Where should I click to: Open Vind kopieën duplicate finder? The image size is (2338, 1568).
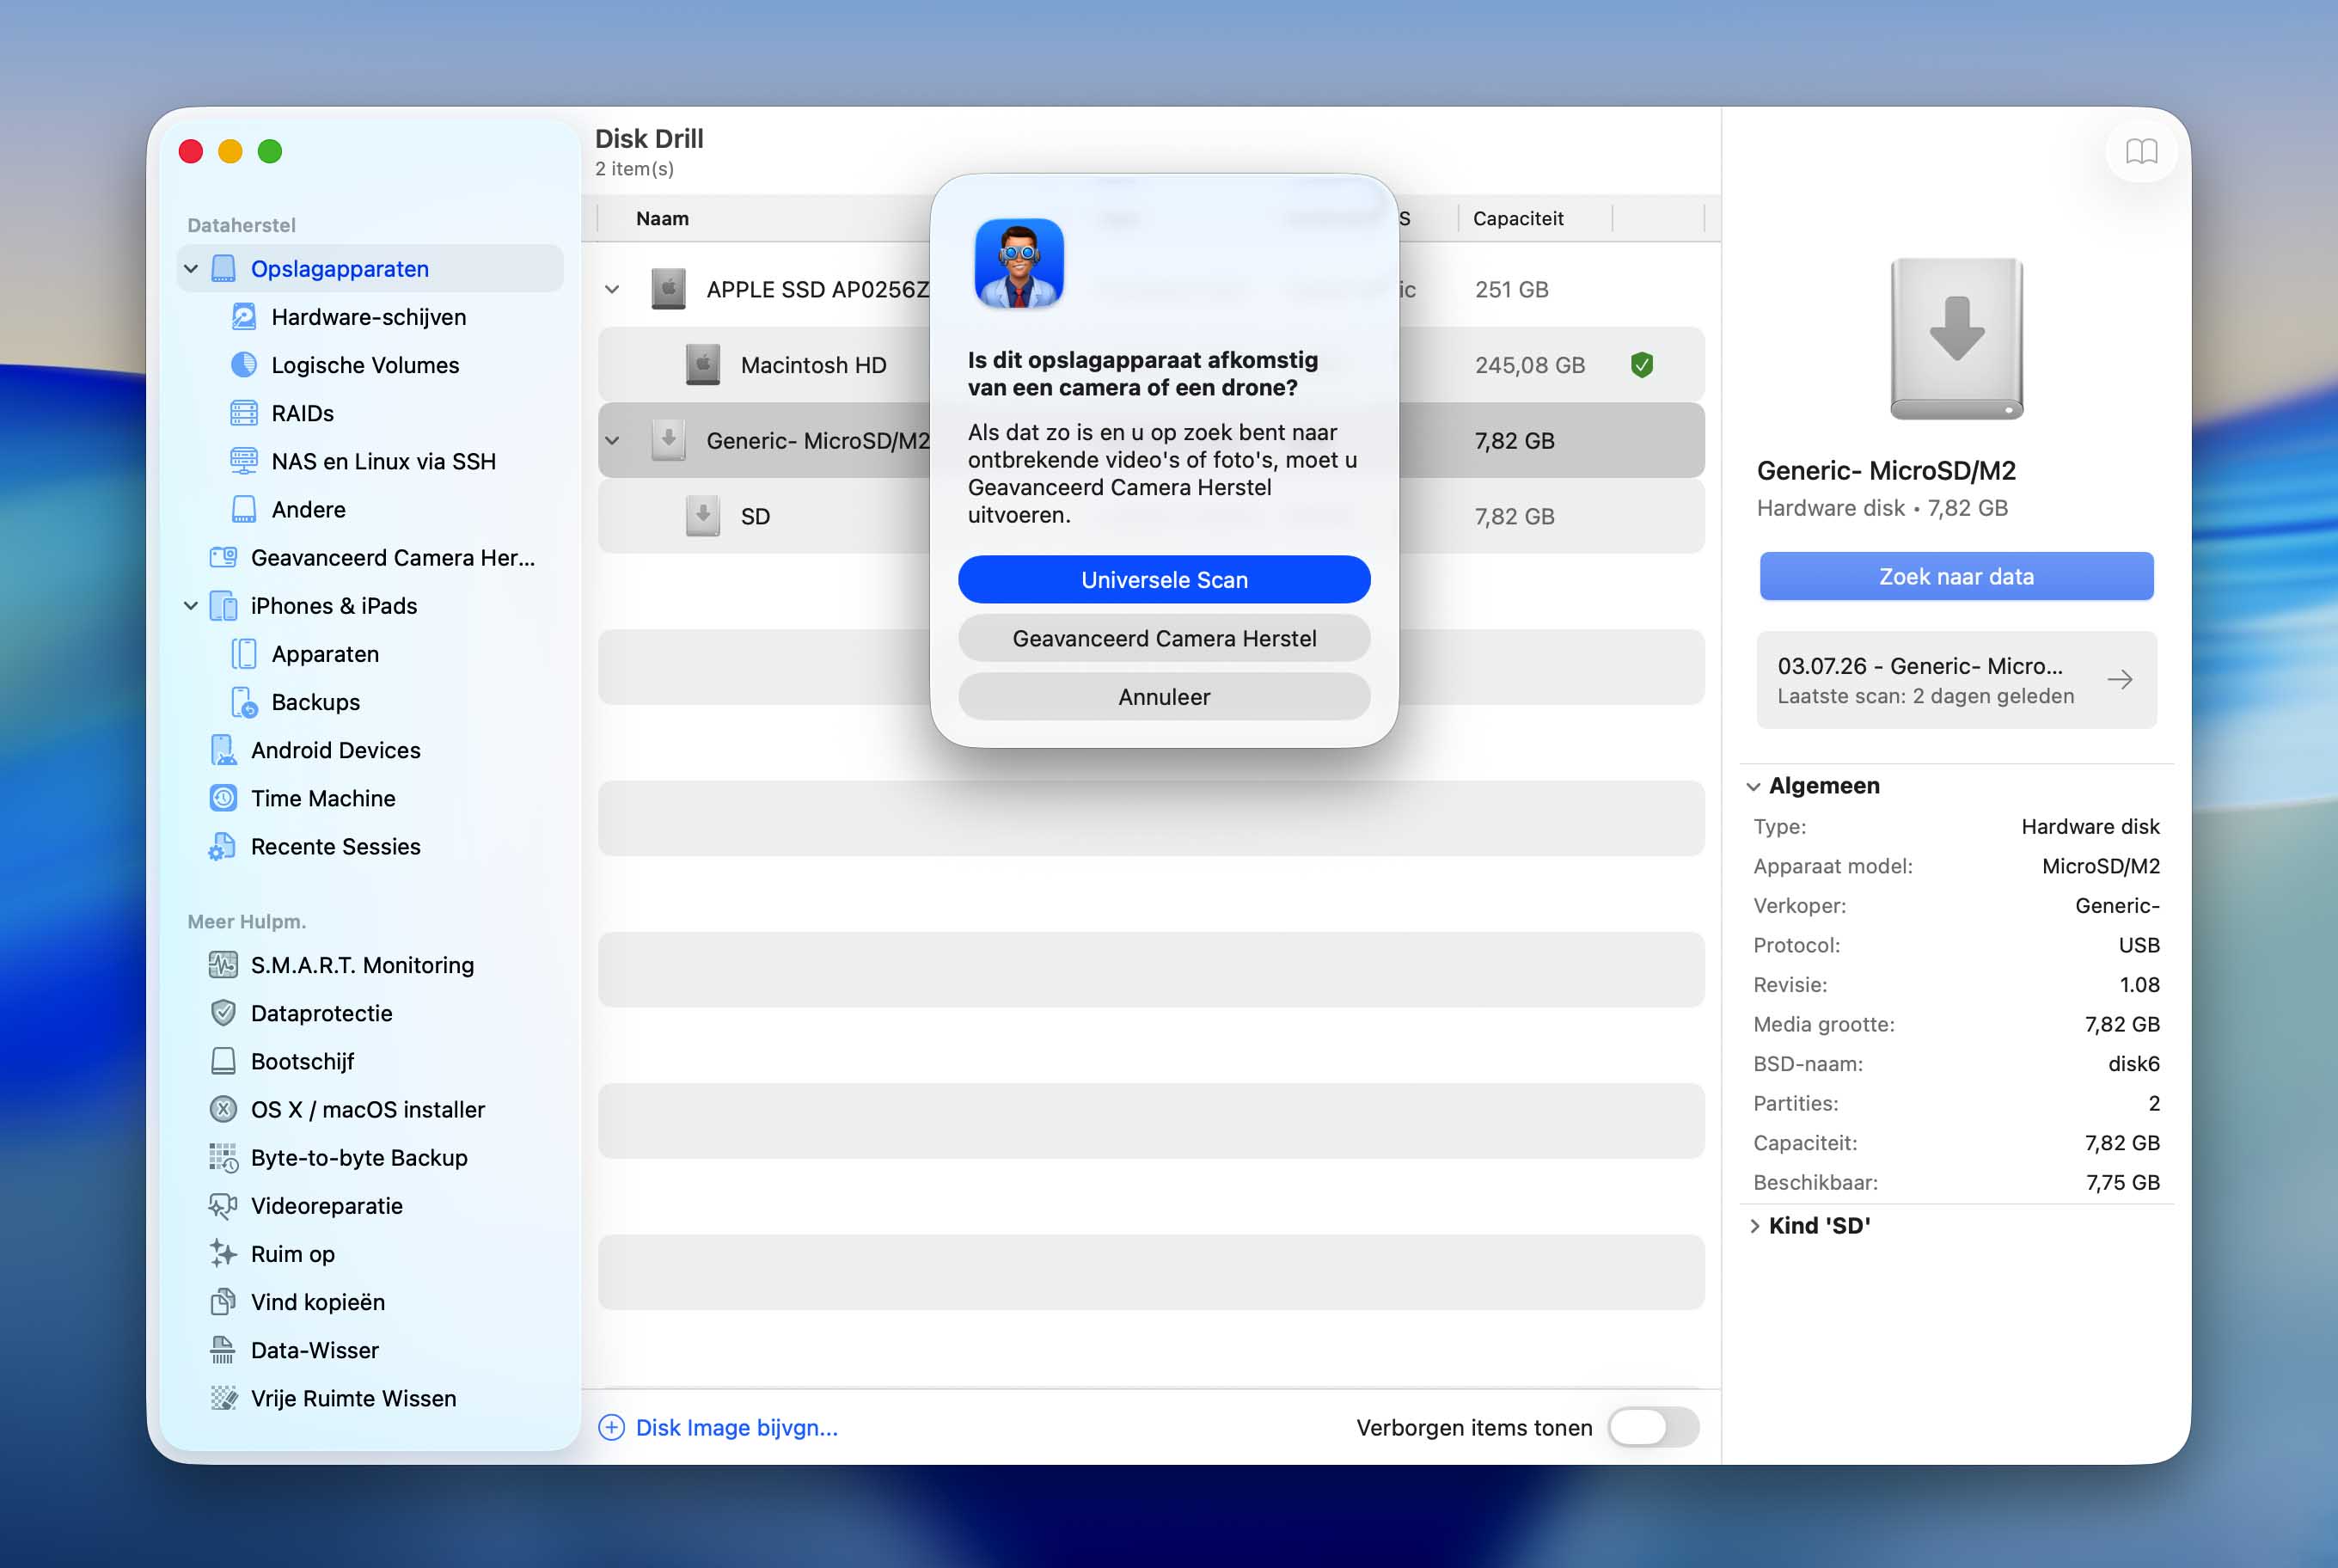coord(317,1302)
